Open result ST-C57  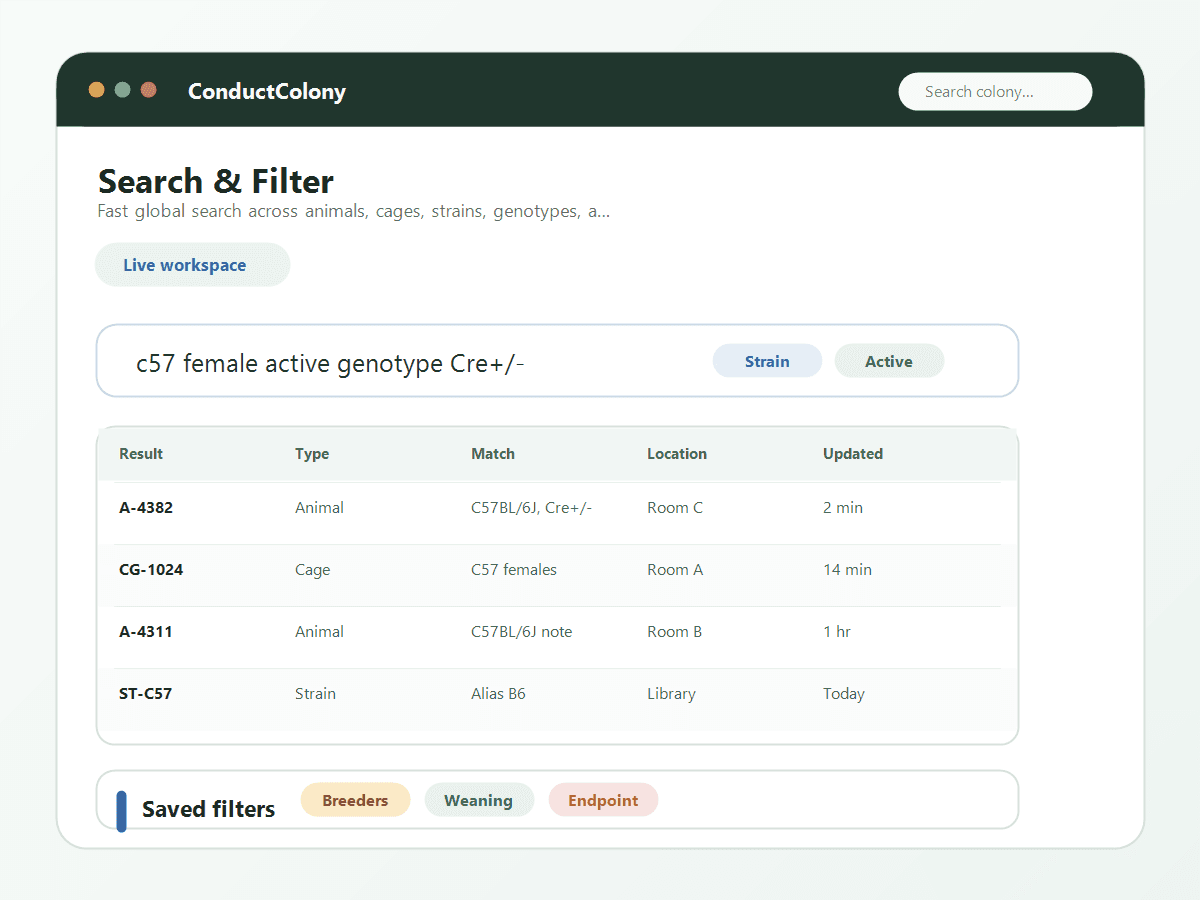(146, 693)
